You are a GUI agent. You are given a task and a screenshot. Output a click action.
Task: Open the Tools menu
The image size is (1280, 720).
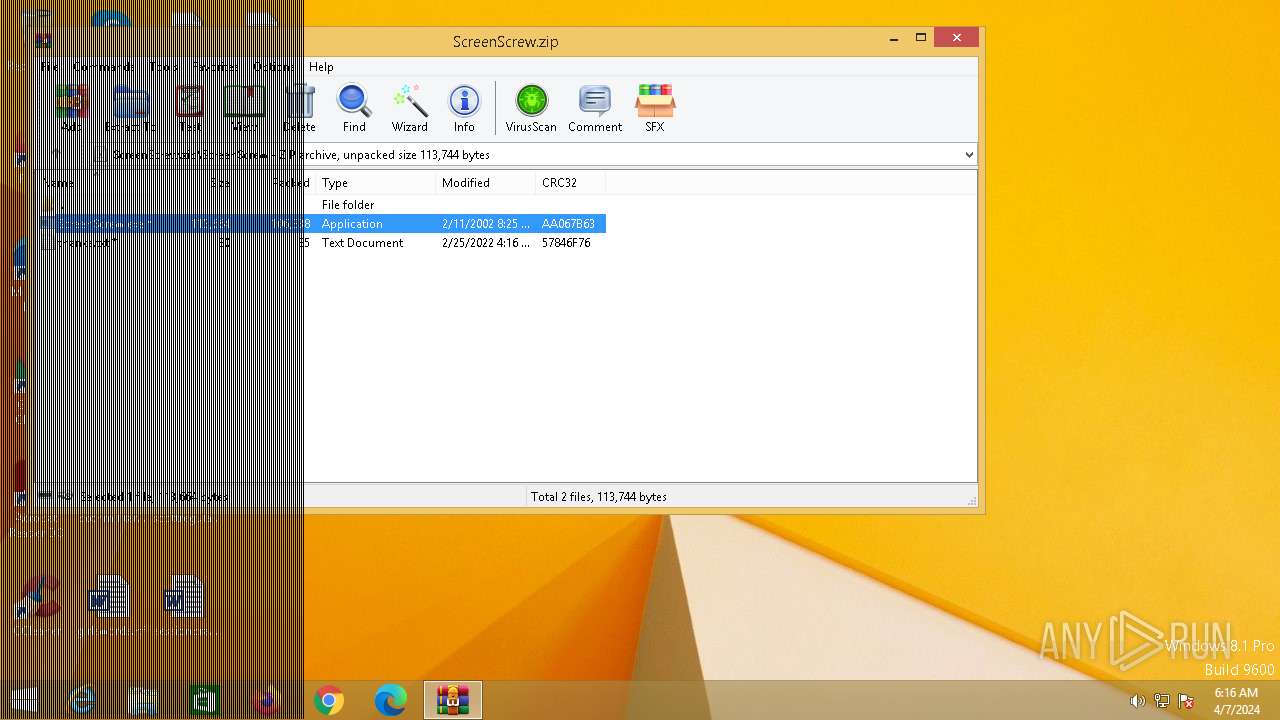163,67
